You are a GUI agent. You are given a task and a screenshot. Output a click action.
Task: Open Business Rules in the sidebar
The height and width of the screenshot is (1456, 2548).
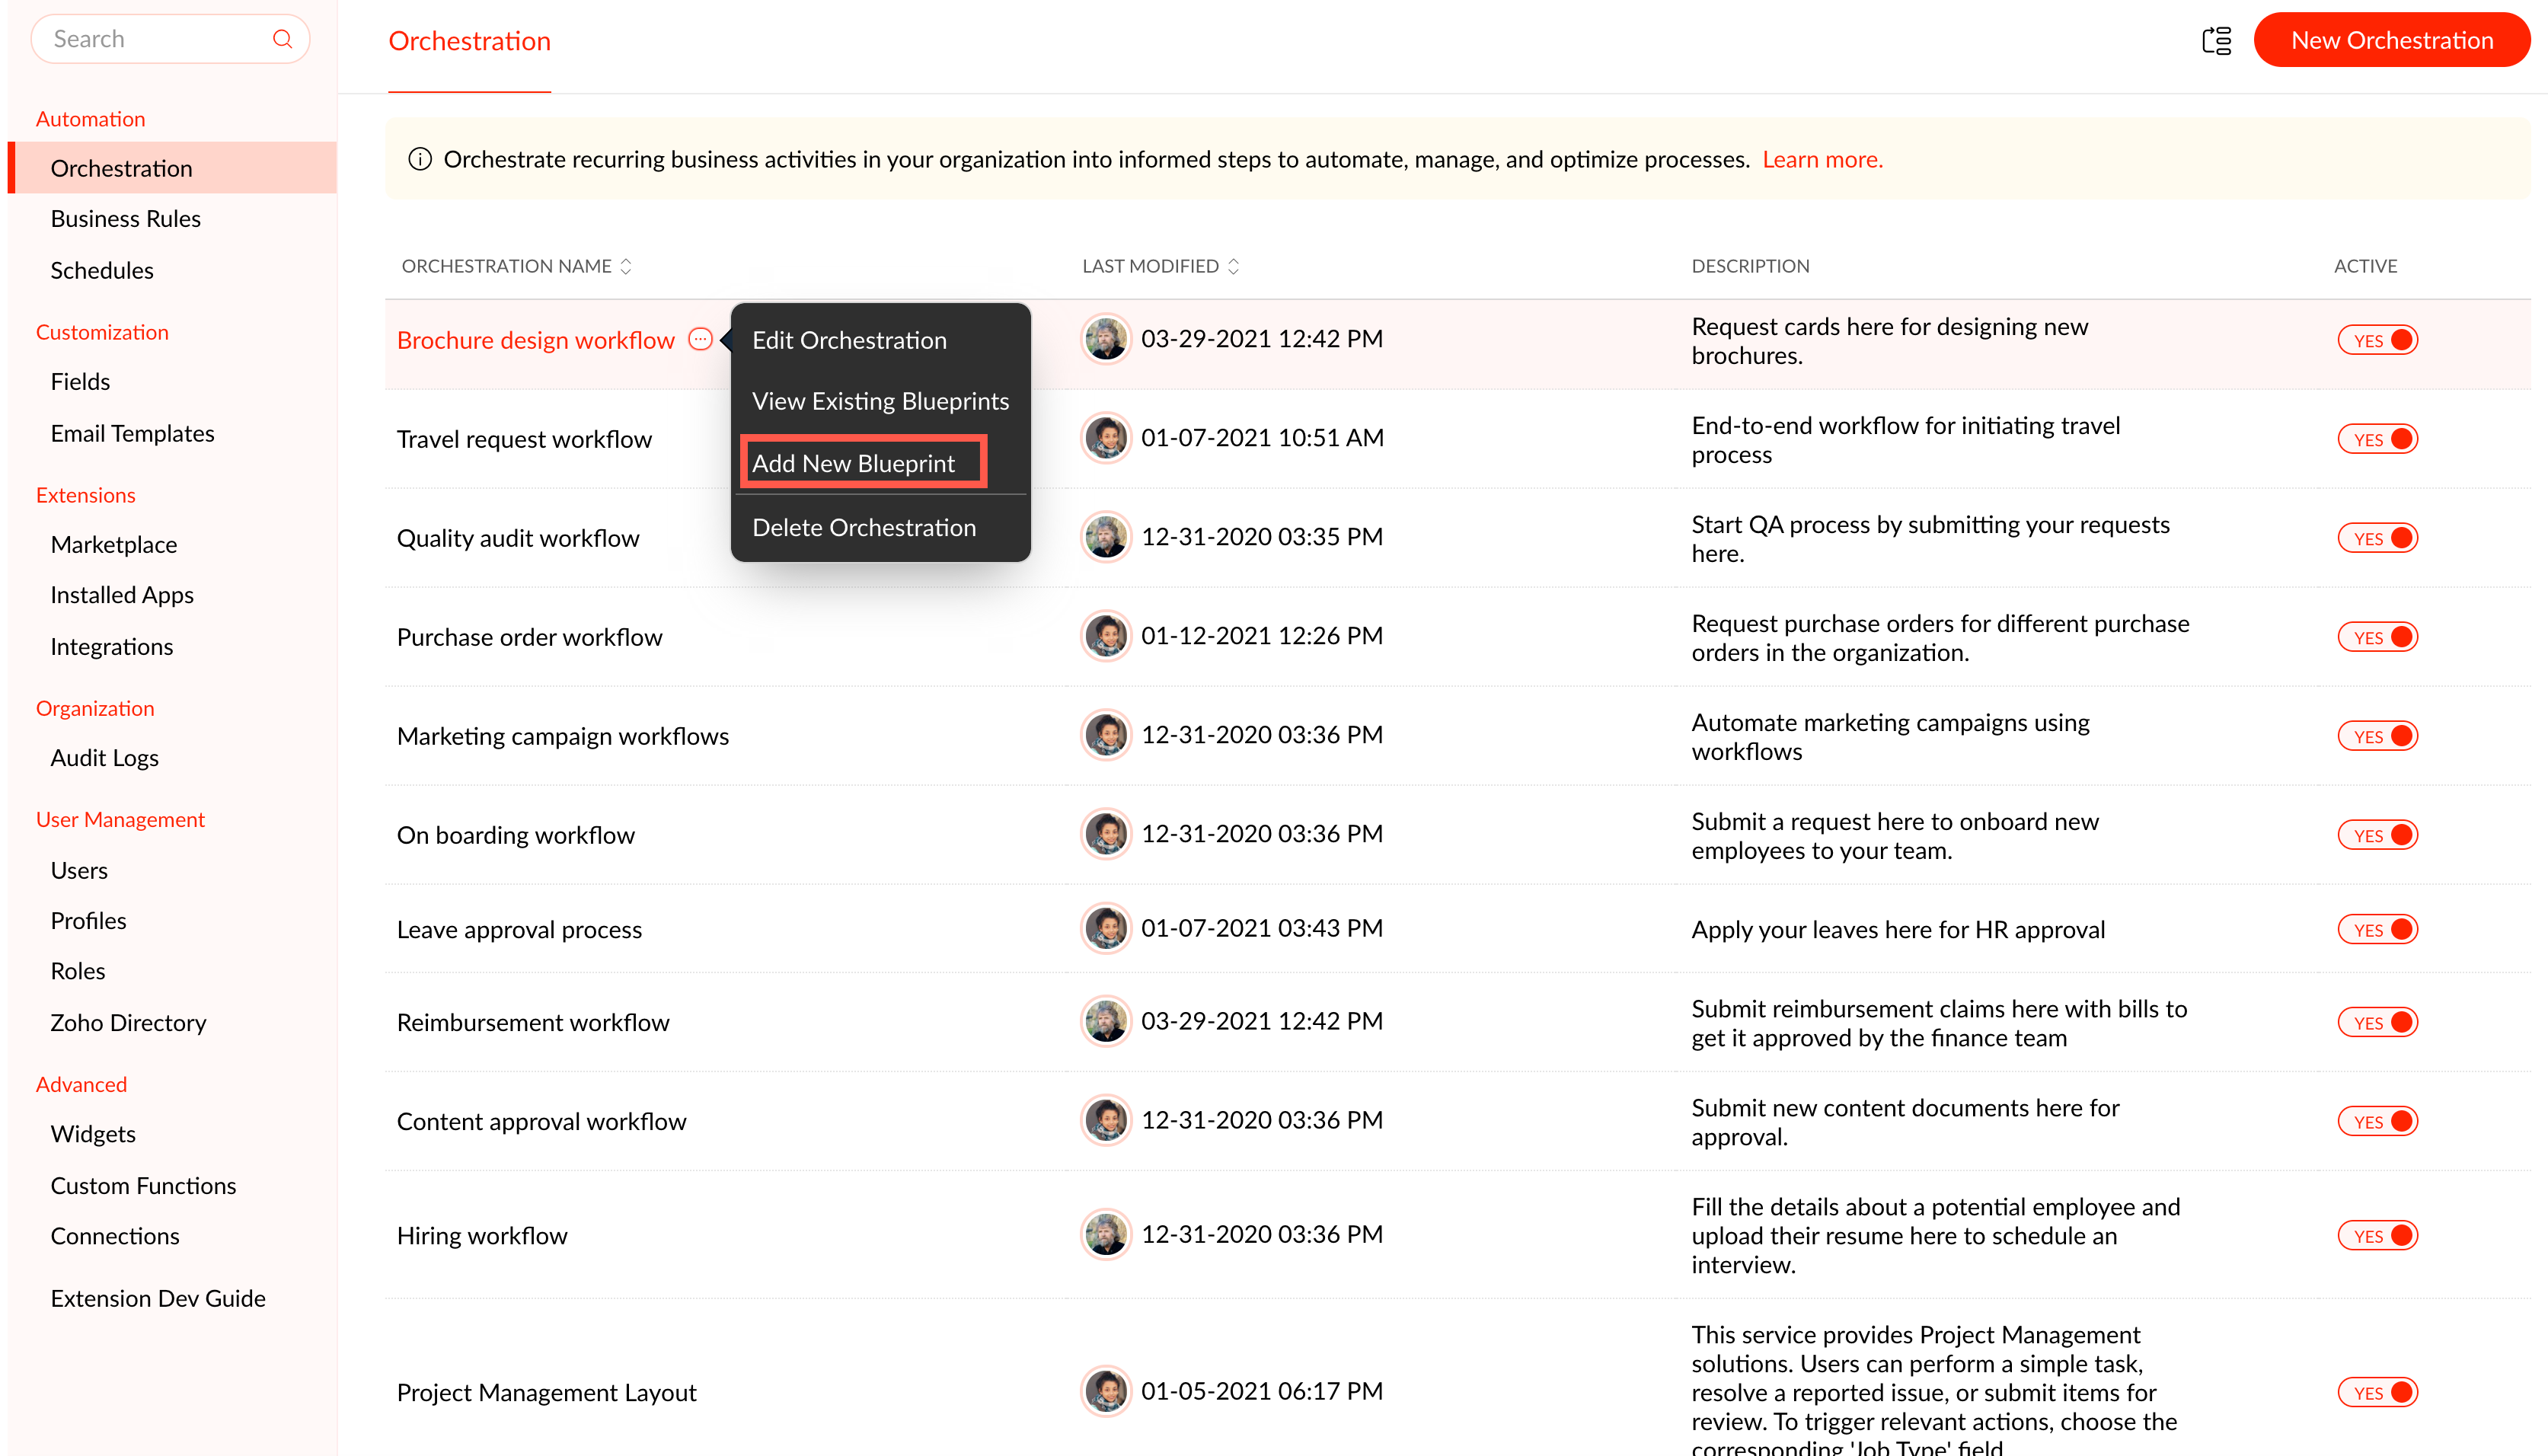point(125,218)
